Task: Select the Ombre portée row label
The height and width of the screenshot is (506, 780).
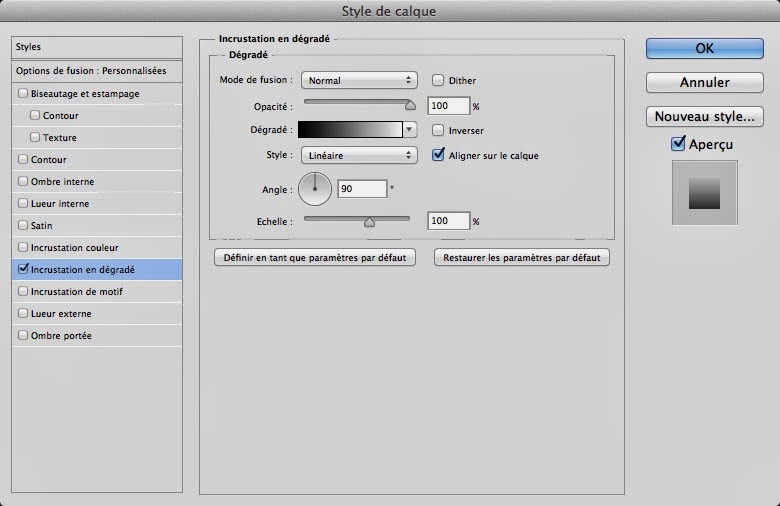Action: [61, 336]
